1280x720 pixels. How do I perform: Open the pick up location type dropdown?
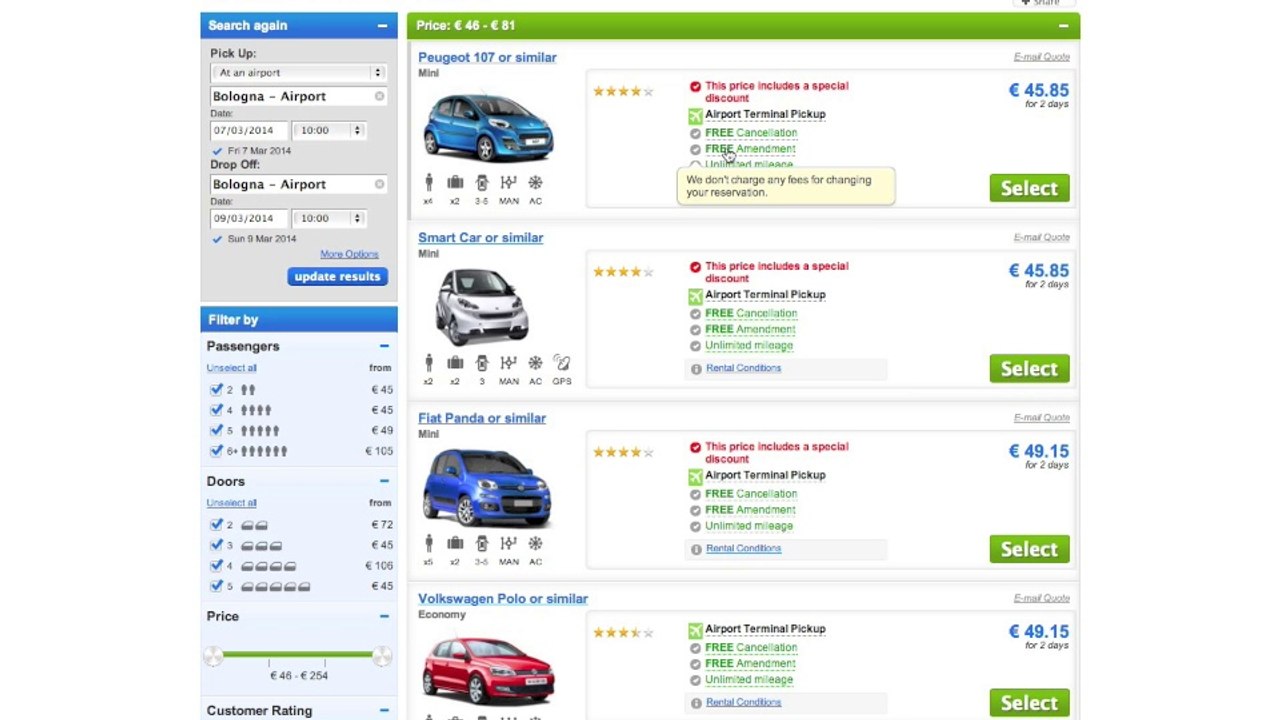tap(298, 73)
